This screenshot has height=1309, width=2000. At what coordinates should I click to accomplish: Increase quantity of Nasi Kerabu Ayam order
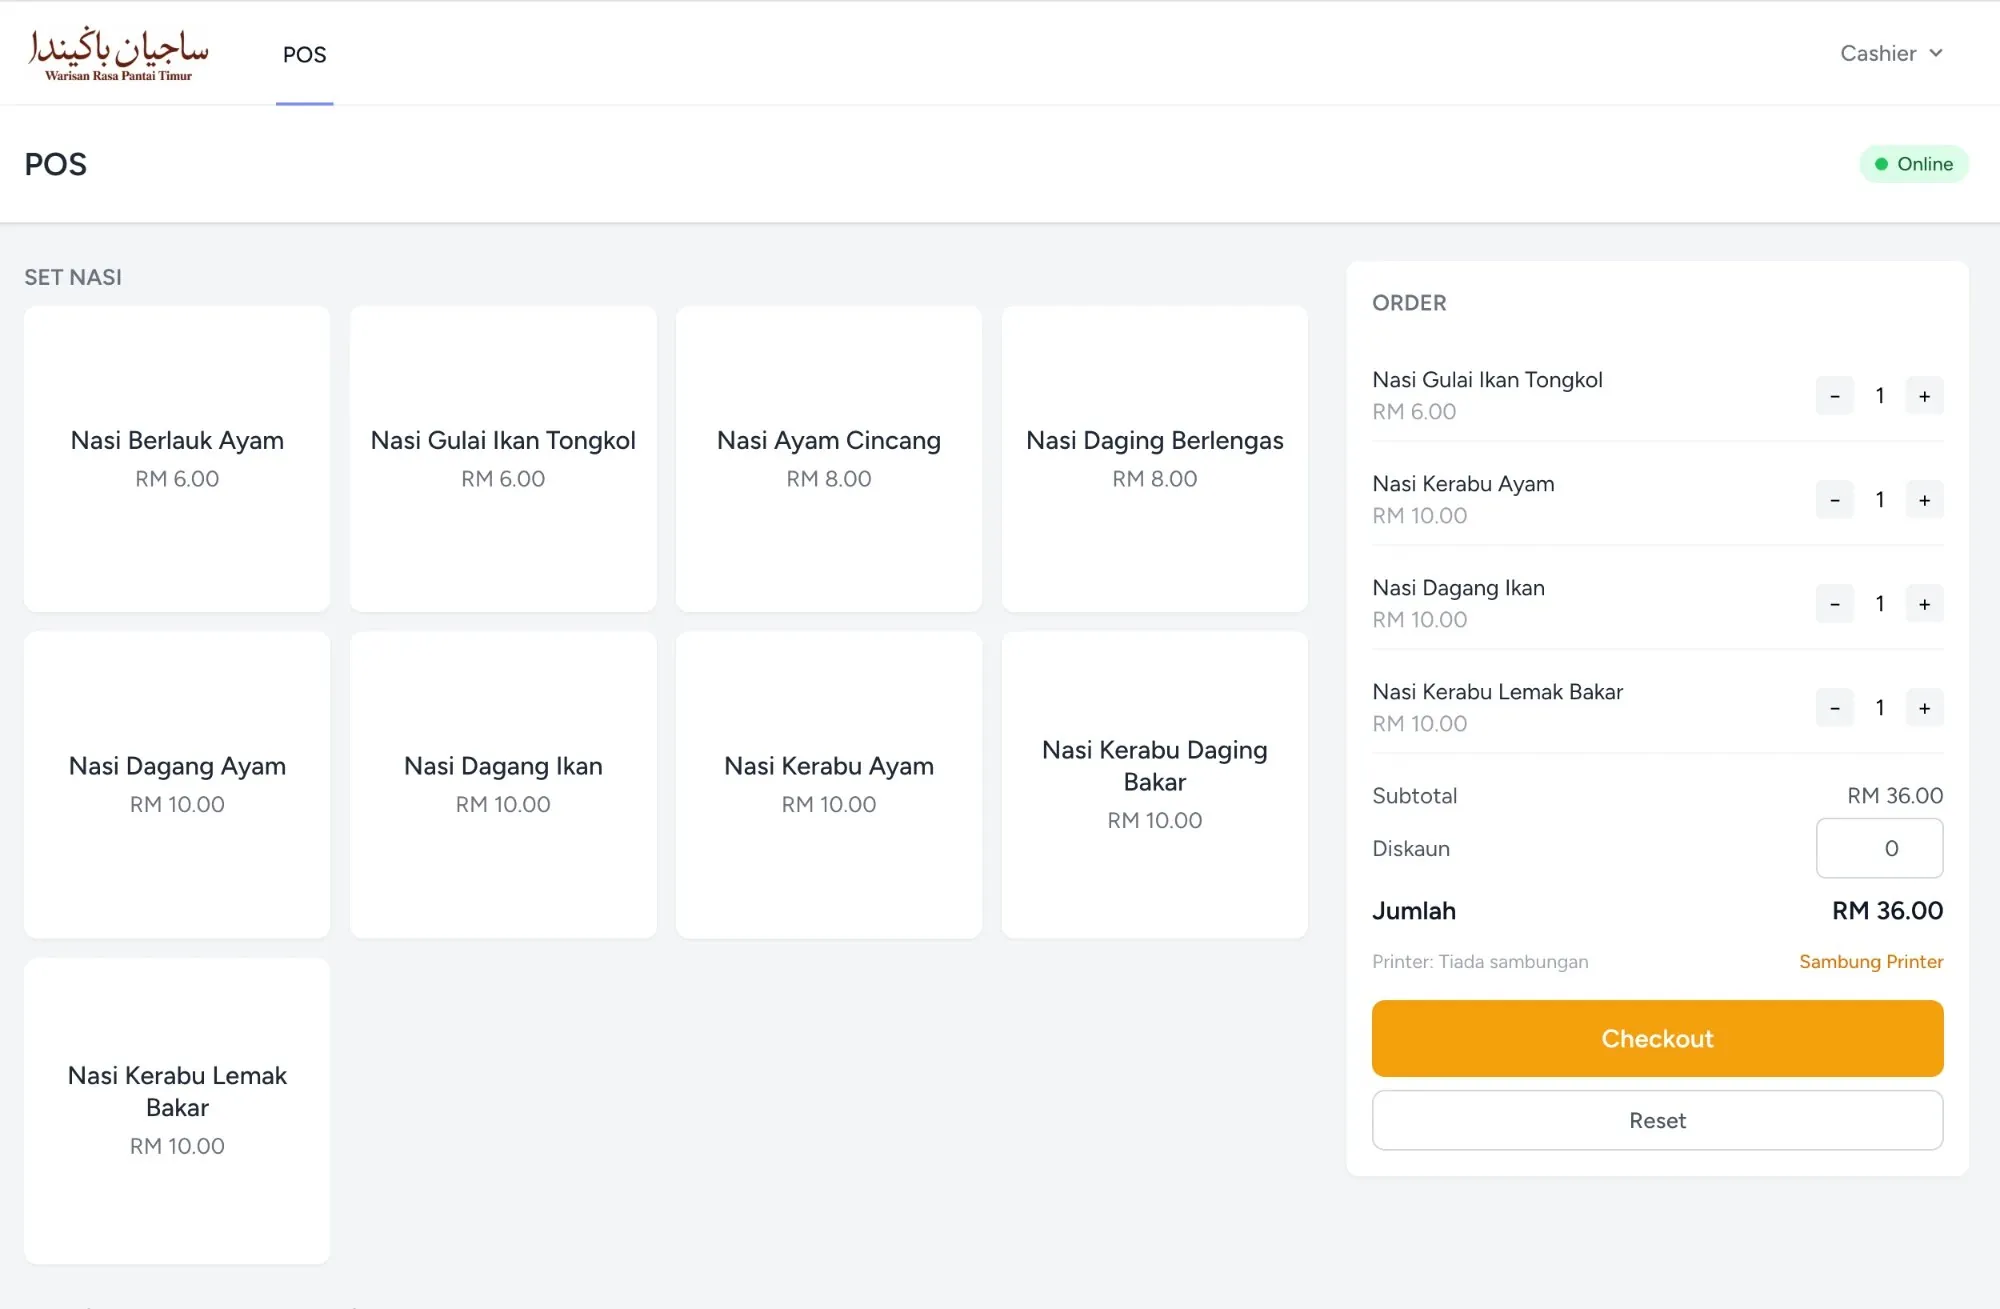pos(1924,500)
